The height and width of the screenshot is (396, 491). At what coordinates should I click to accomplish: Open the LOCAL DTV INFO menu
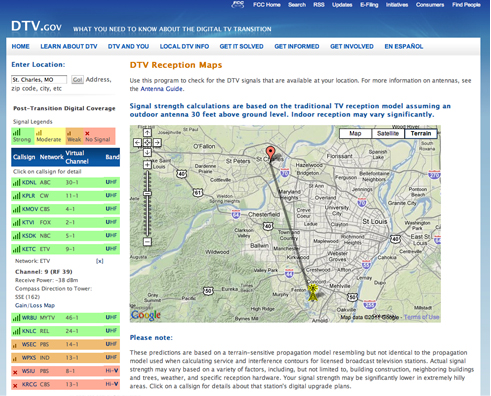pyautogui.click(x=184, y=46)
